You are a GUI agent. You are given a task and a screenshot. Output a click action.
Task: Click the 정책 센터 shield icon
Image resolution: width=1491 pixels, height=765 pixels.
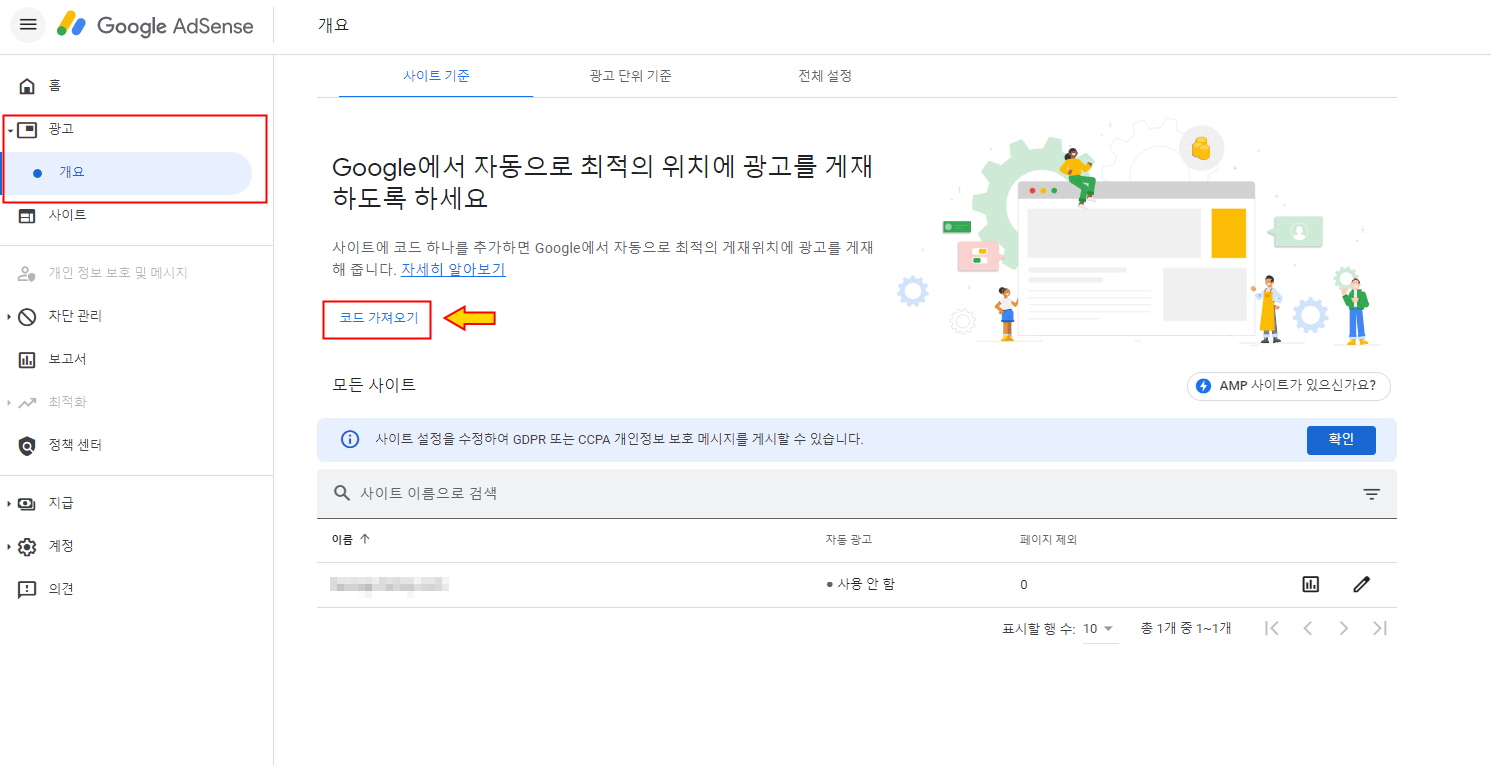28,446
